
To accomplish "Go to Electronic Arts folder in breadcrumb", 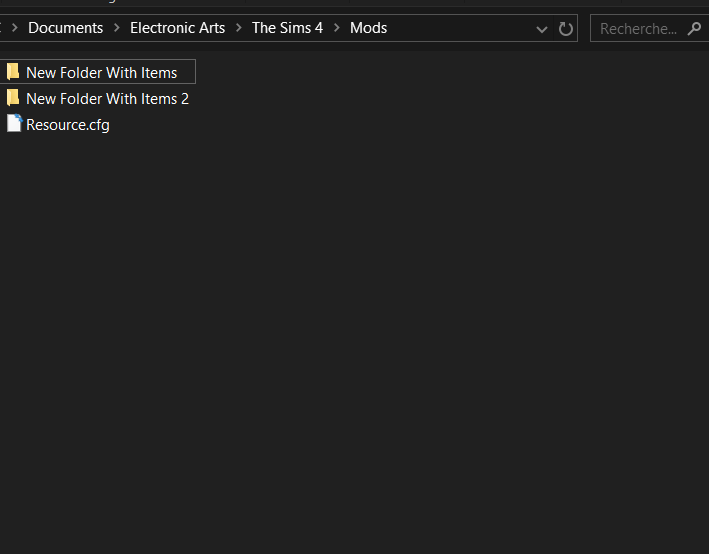I will [177, 28].
